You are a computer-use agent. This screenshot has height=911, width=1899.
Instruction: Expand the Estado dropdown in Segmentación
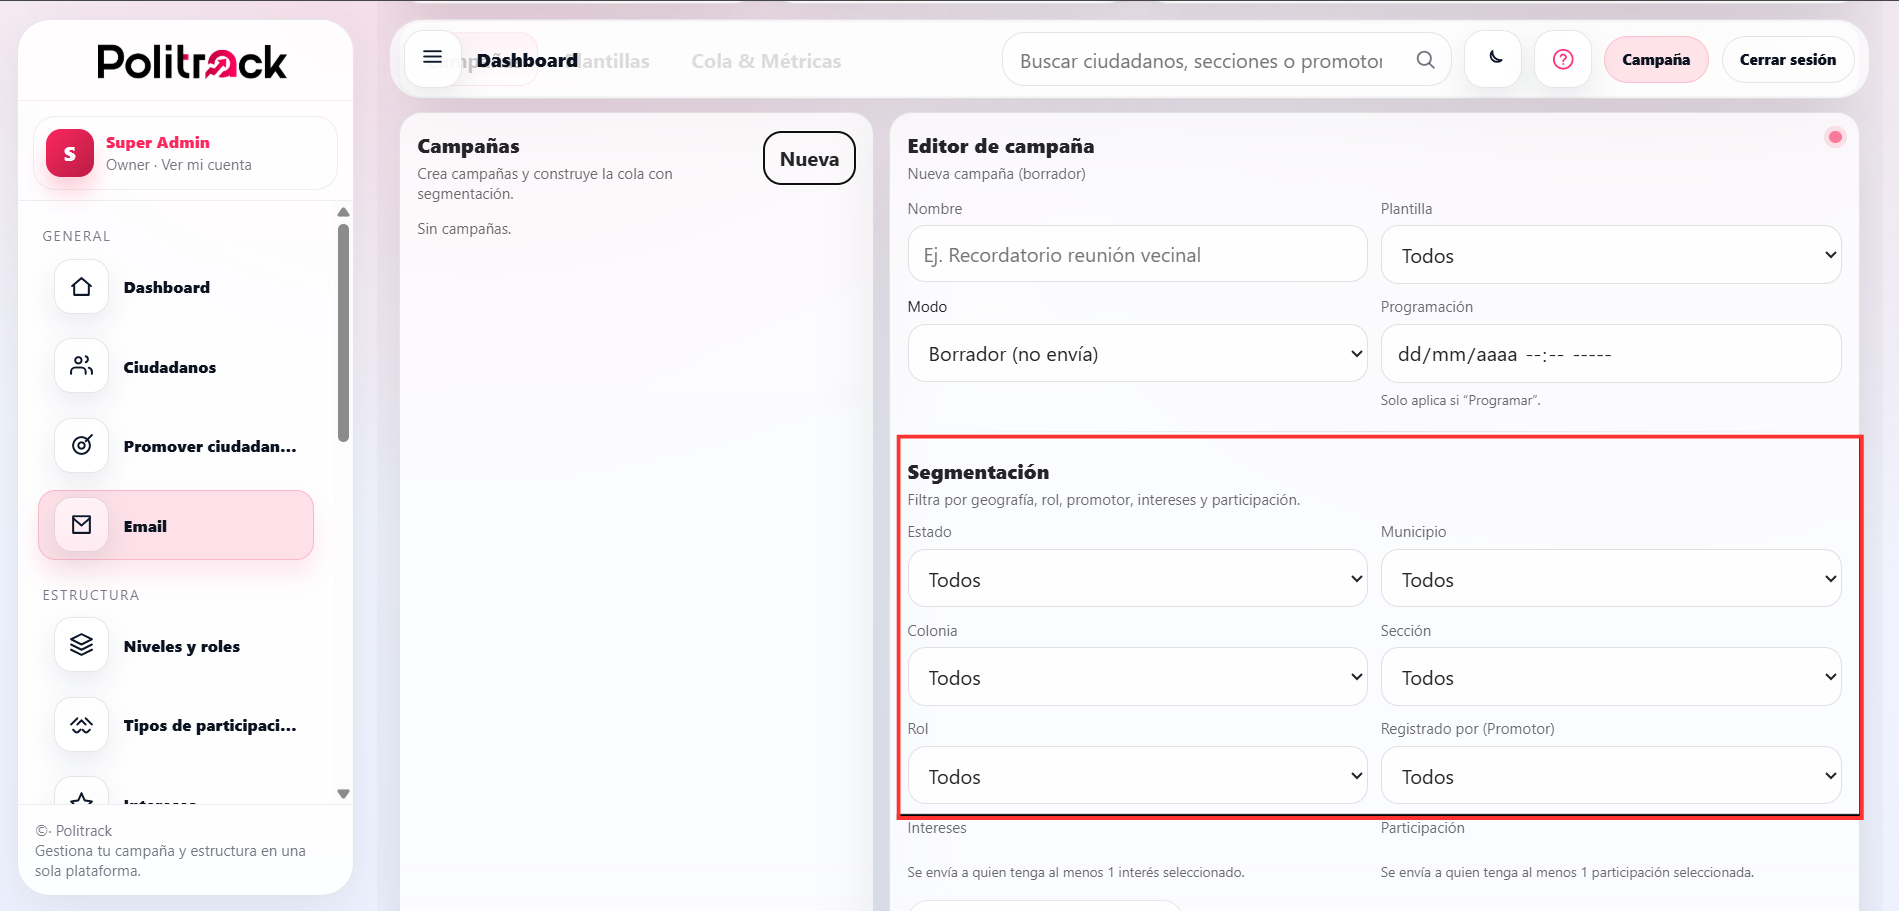point(1136,578)
